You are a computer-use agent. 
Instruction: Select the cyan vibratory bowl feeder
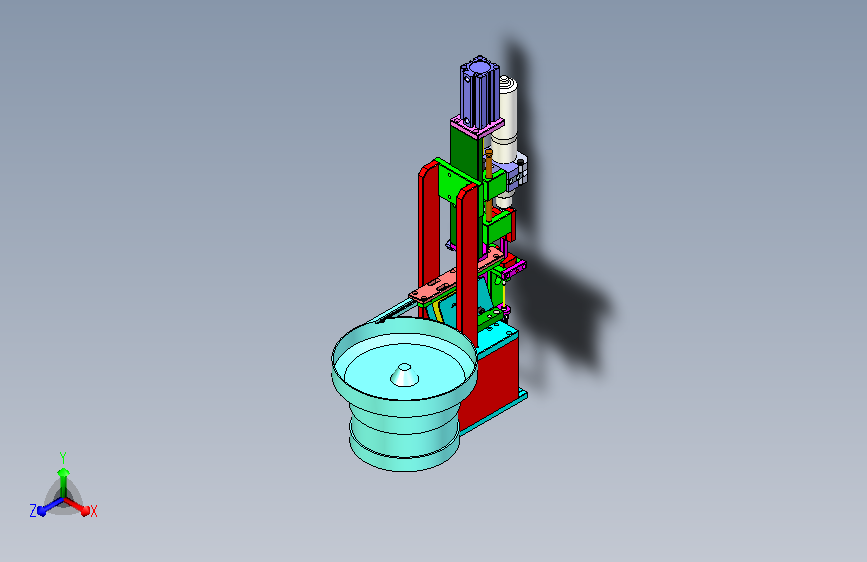coord(404,394)
